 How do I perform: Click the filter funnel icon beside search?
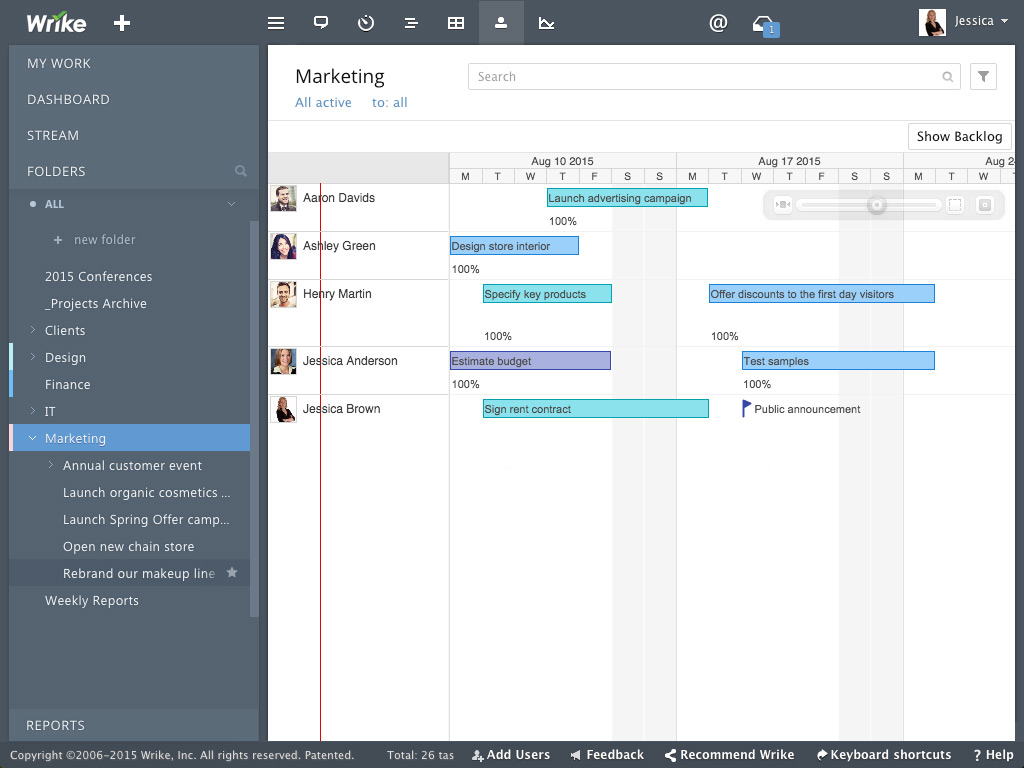pos(983,76)
